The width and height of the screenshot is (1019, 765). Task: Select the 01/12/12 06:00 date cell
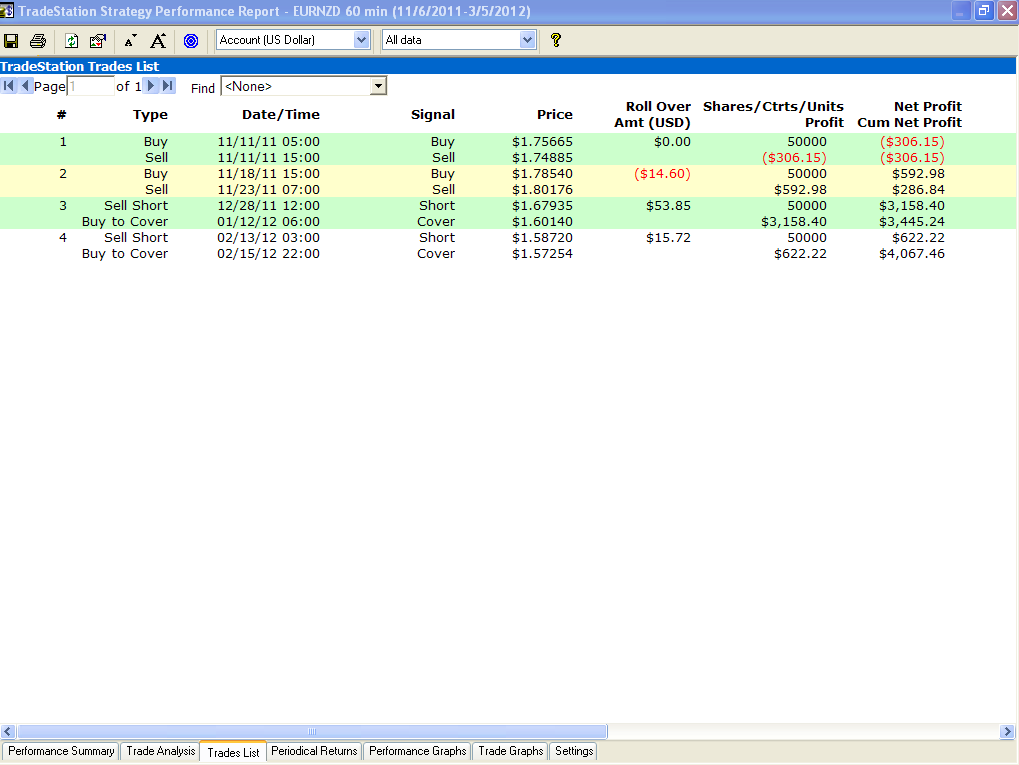(268, 222)
